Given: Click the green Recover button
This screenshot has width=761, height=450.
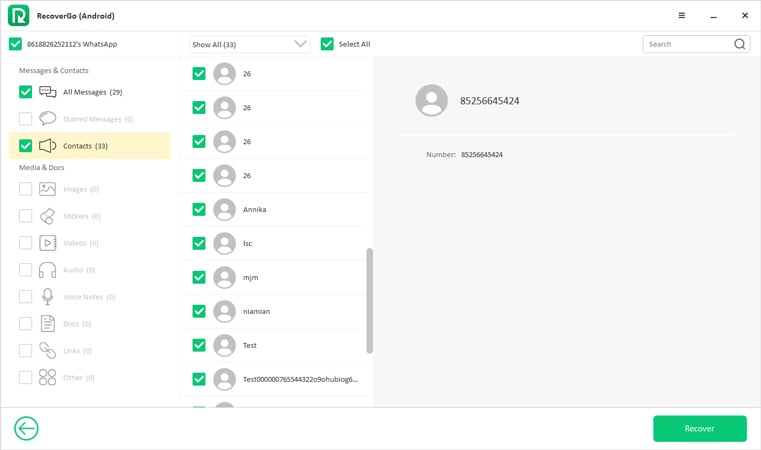Looking at the screenshot, I should click(x=699, y=428).
